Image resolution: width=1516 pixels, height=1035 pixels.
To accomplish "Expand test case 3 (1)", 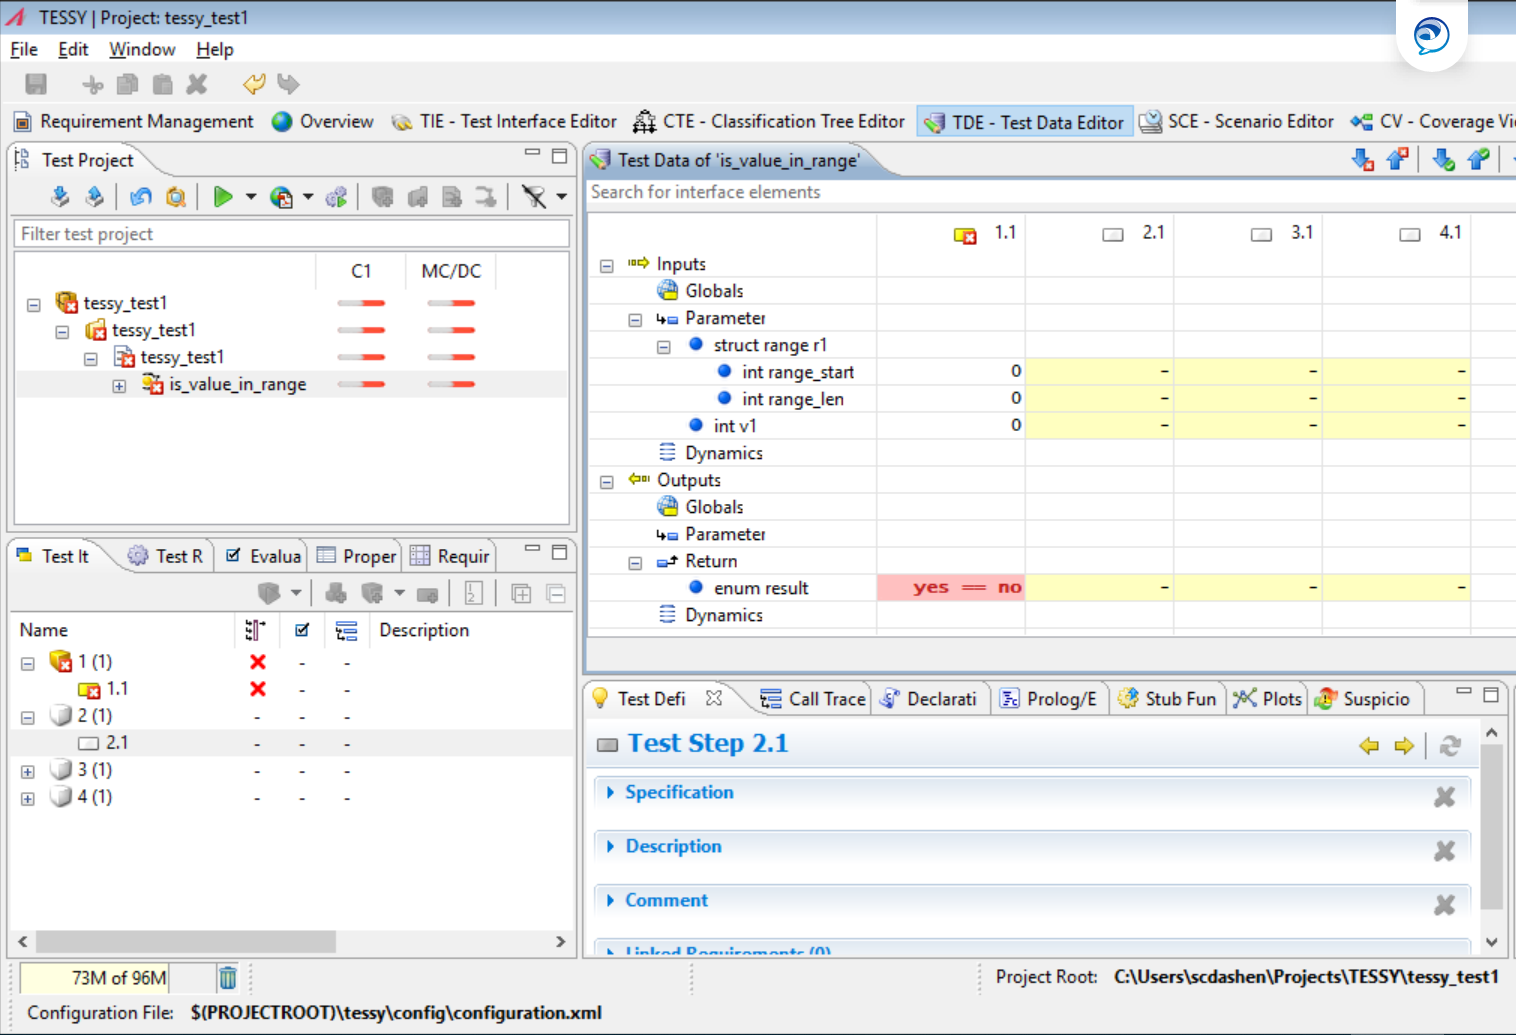I will 28,772.
